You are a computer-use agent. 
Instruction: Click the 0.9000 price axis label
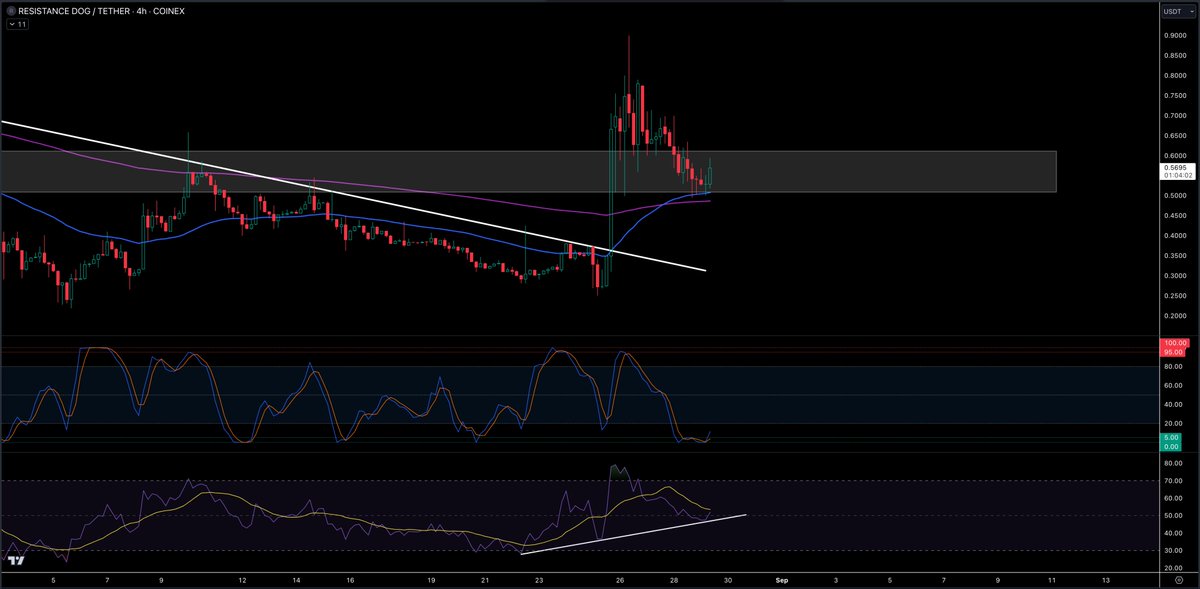pyautogui.click(x=1173, y=35)
